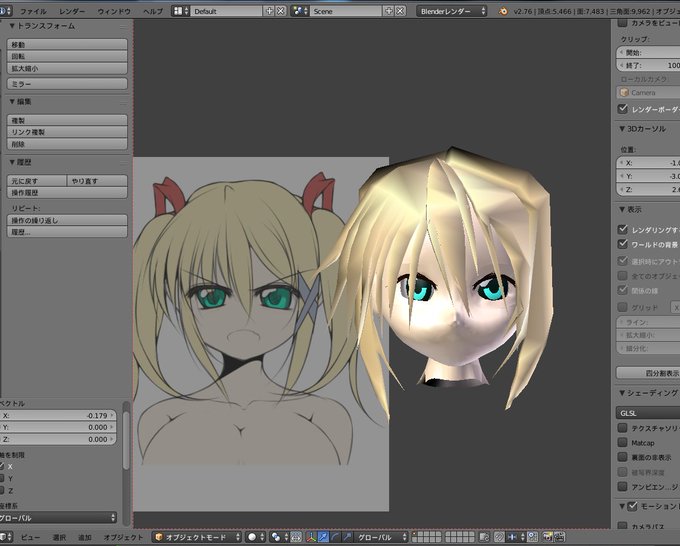Toggle the camera to view checkbox
680x546 pixels.
pyautogui.click(x=622, y=23)
